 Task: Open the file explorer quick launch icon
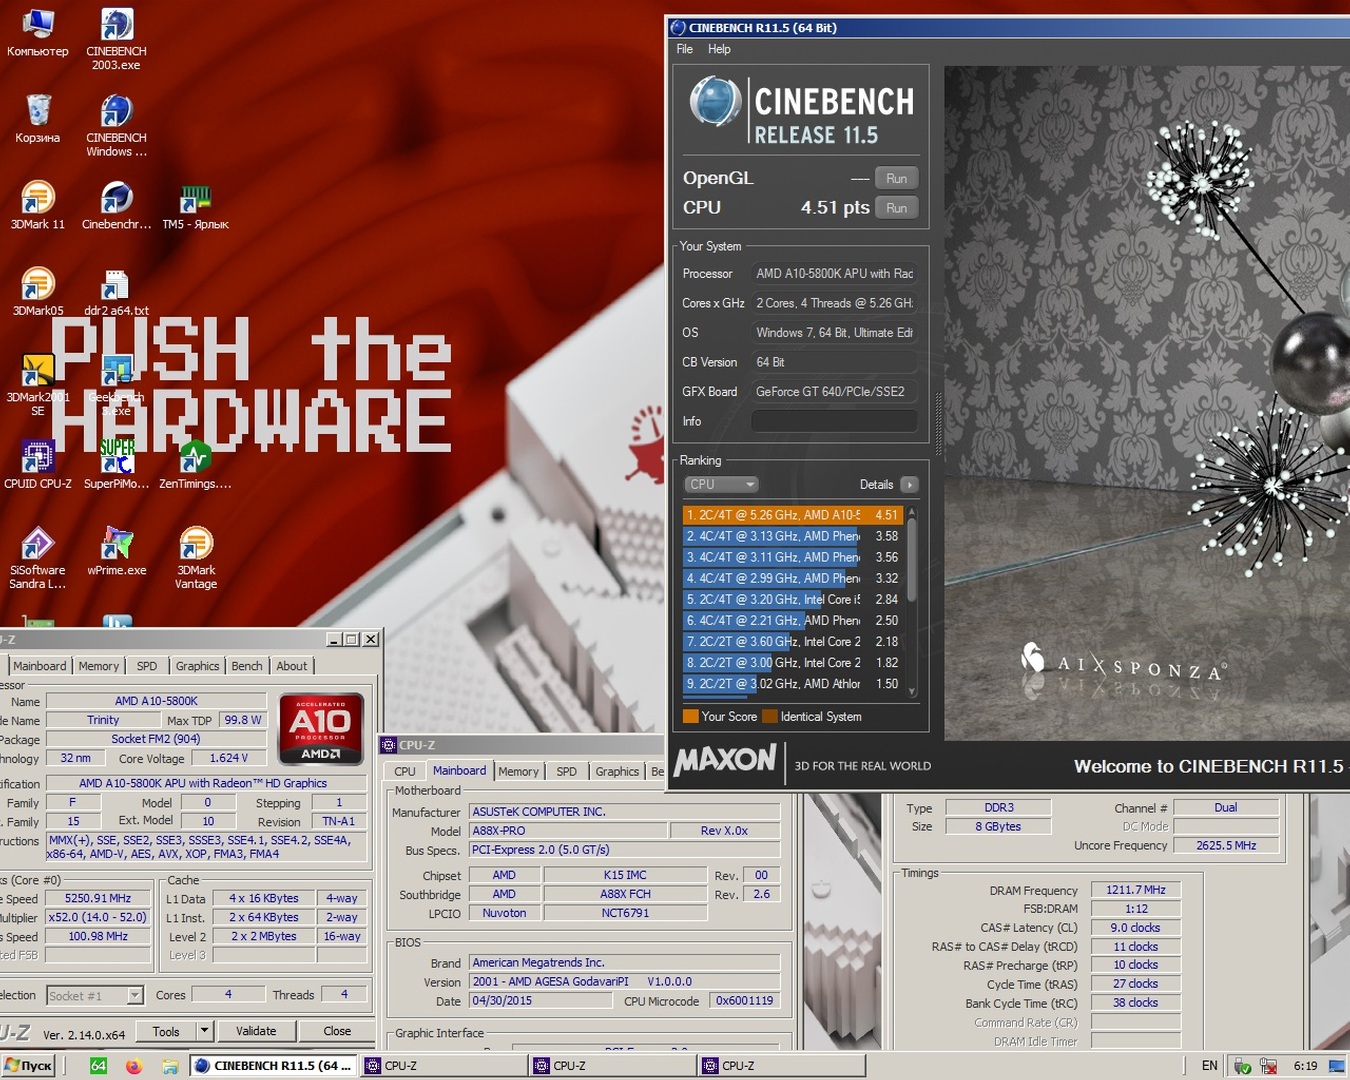click(x=170, y=1066)
